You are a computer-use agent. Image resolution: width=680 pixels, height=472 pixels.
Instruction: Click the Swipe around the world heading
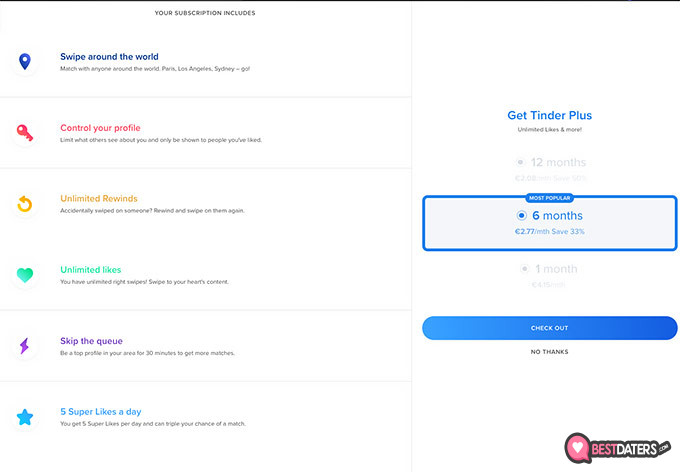(x=109, y=57)
